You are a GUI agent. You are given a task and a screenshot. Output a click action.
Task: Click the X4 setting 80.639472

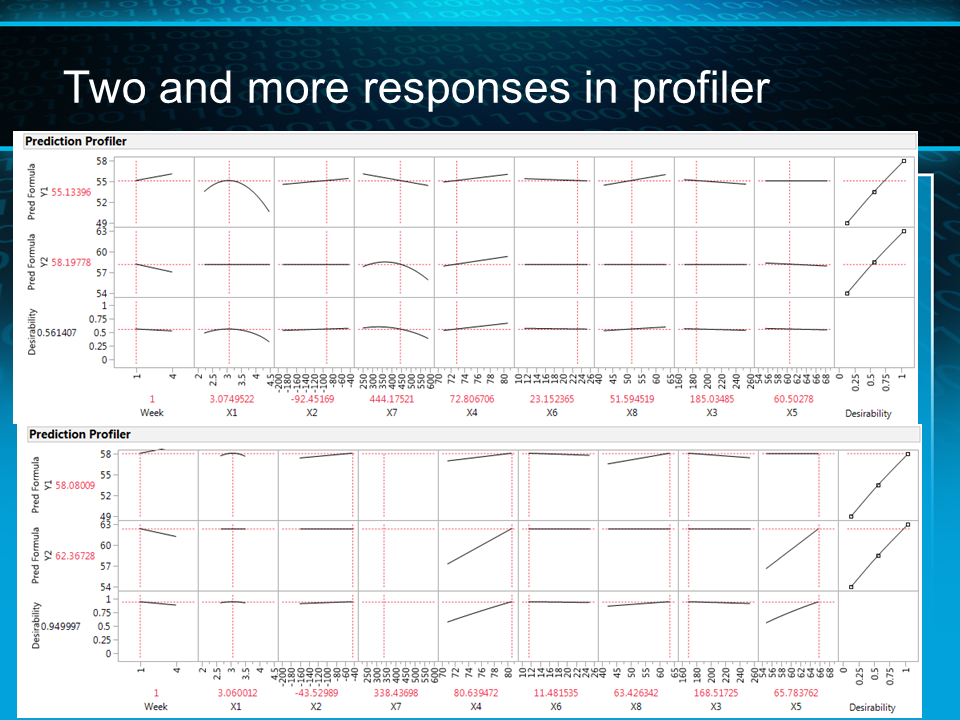pos(476,693)
